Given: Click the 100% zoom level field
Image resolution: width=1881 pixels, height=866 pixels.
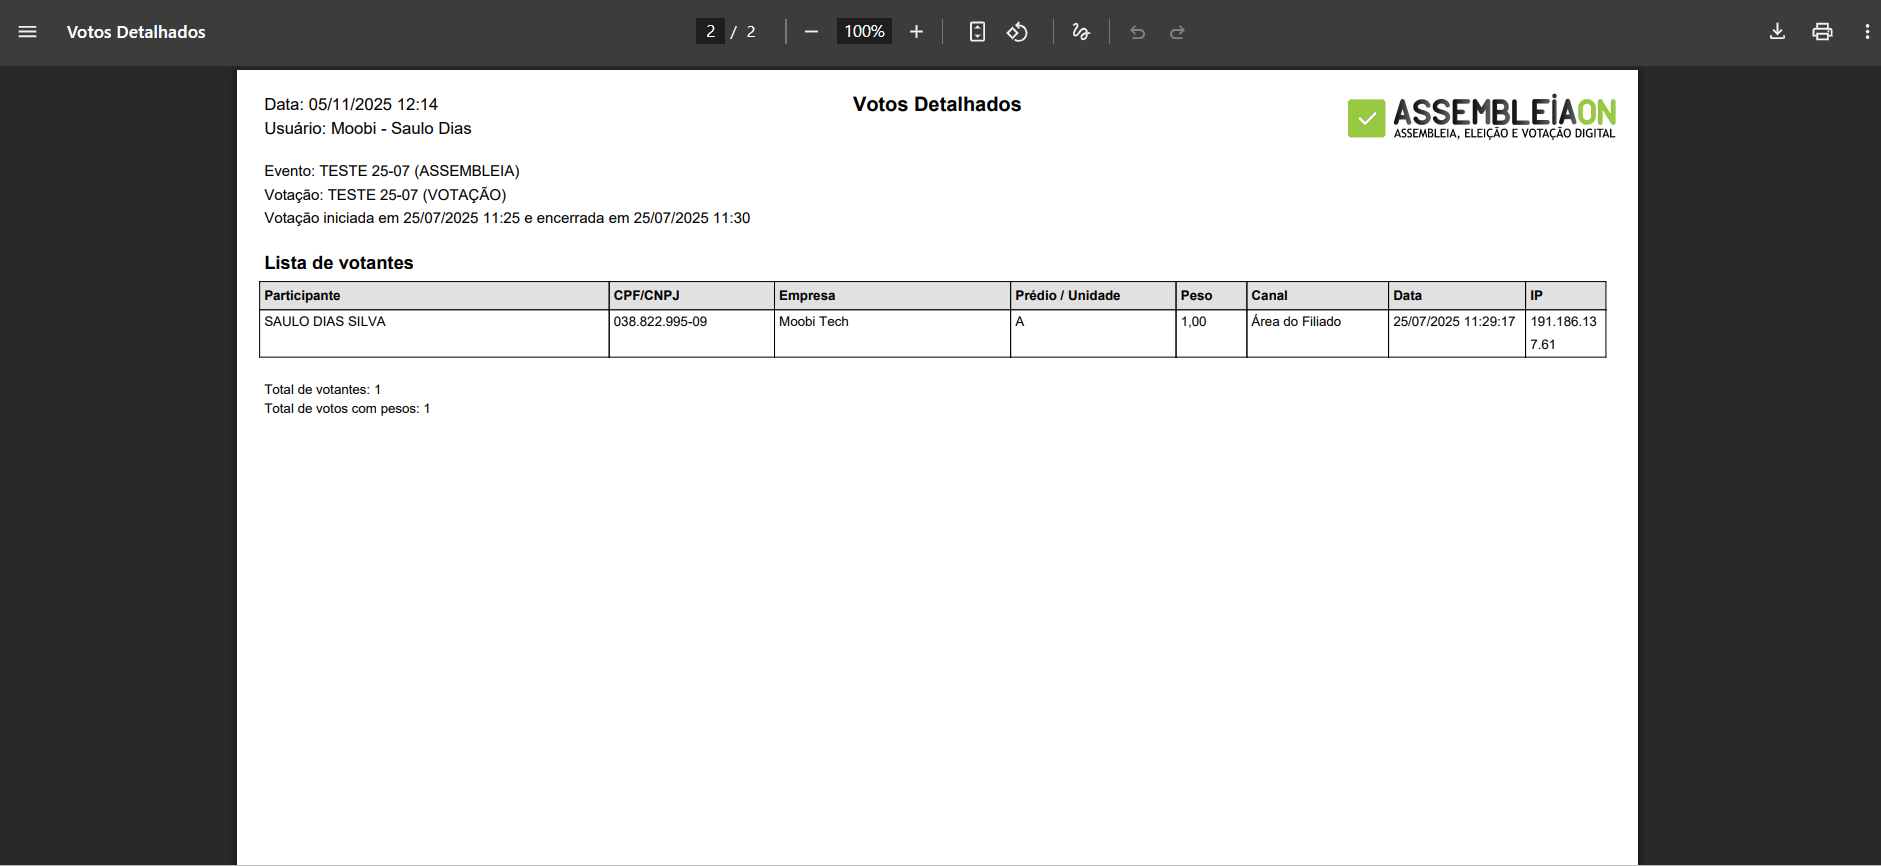Looking at the screenshot, I should point(864,32).
